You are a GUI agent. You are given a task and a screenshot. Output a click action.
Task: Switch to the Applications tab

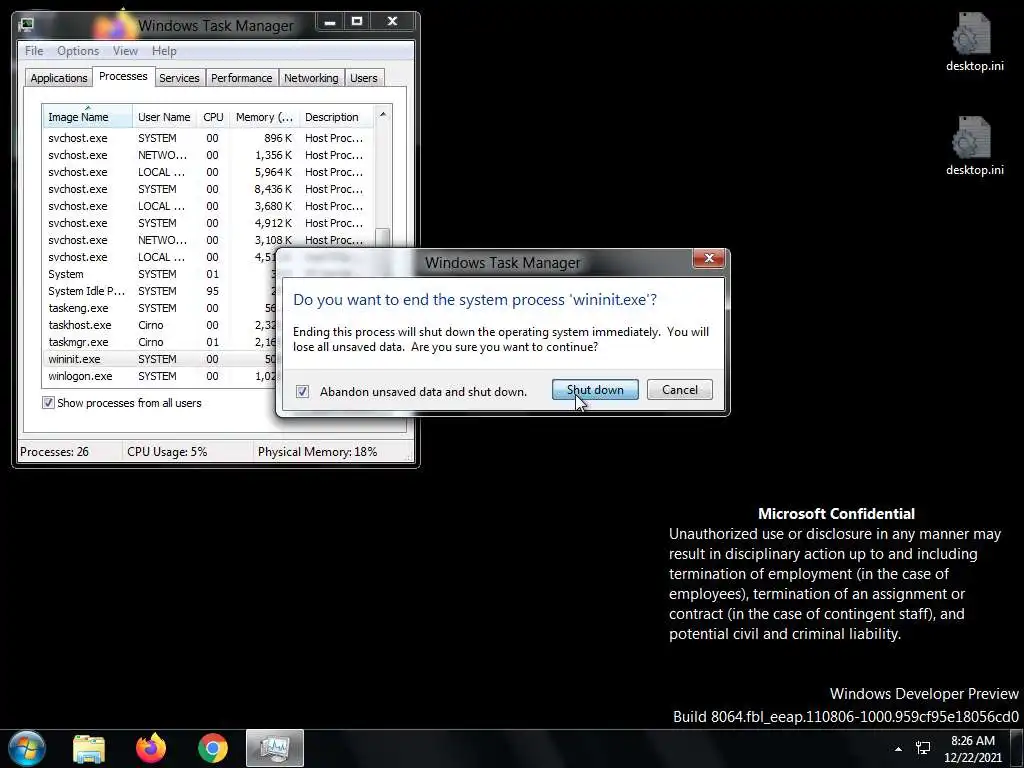[x=59, y=78]
